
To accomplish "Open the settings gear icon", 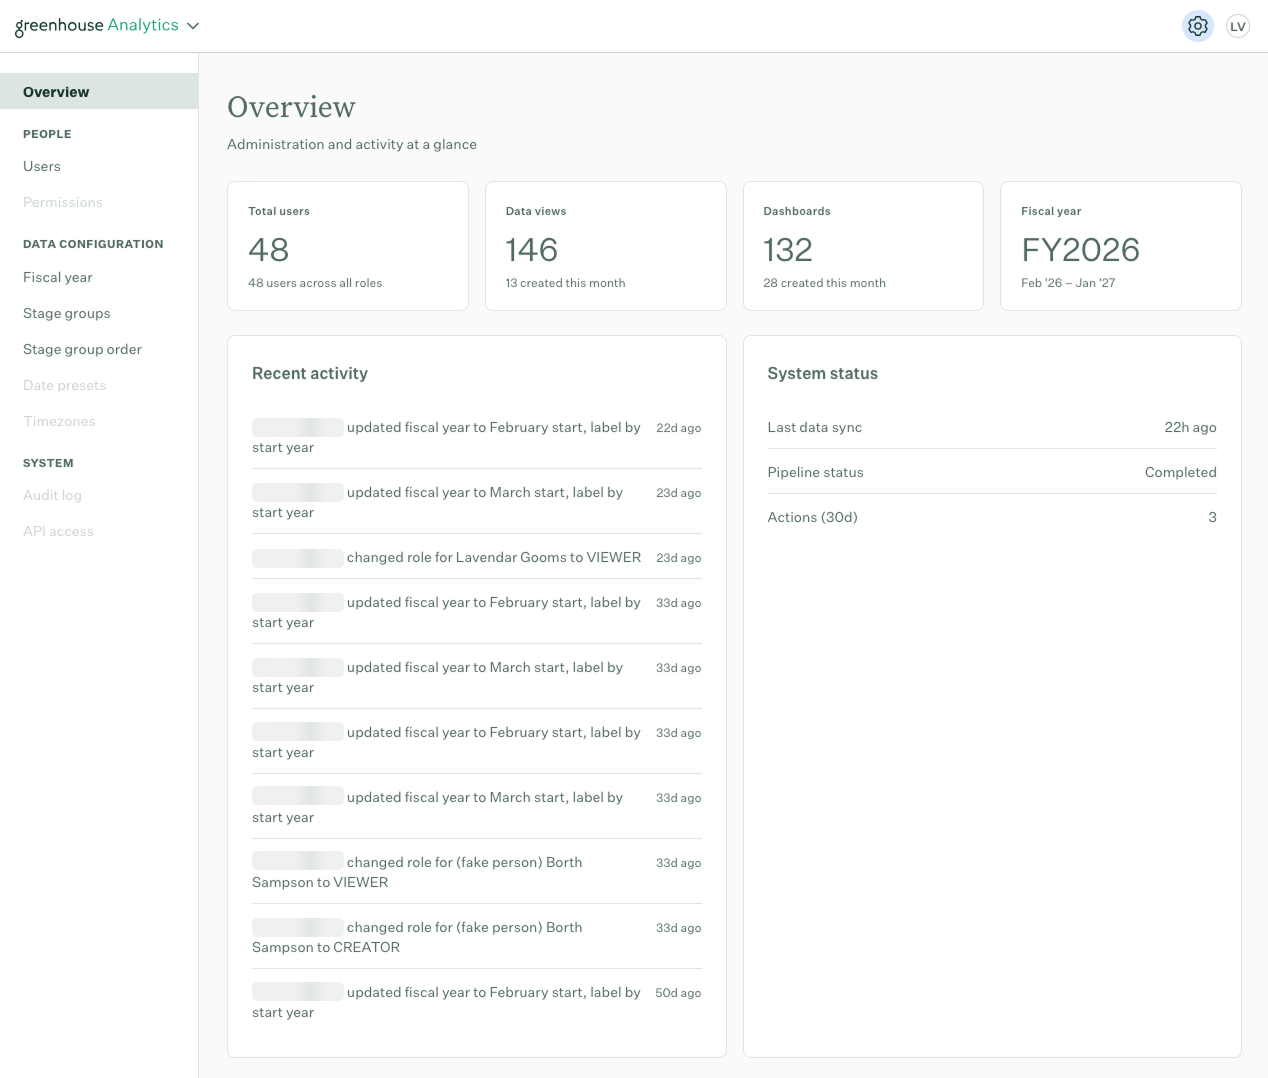I will tap(1197, 26).
